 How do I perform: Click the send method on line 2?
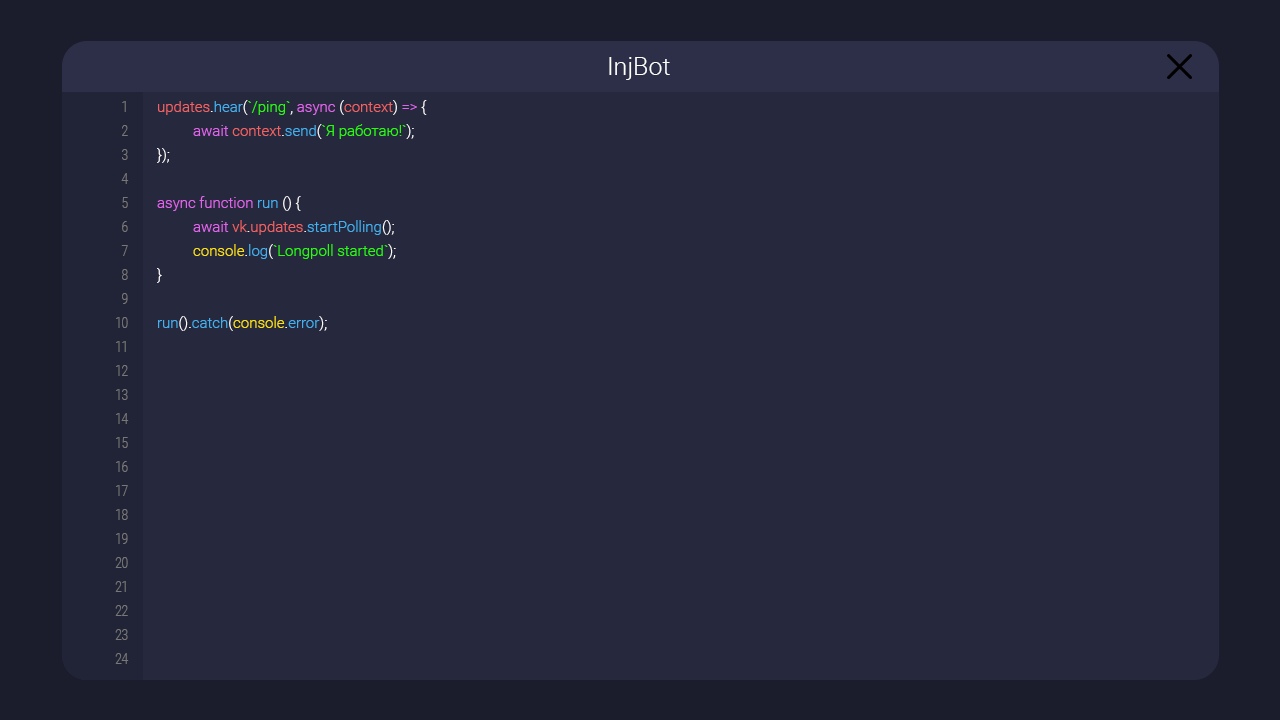[x=300, y=131]
